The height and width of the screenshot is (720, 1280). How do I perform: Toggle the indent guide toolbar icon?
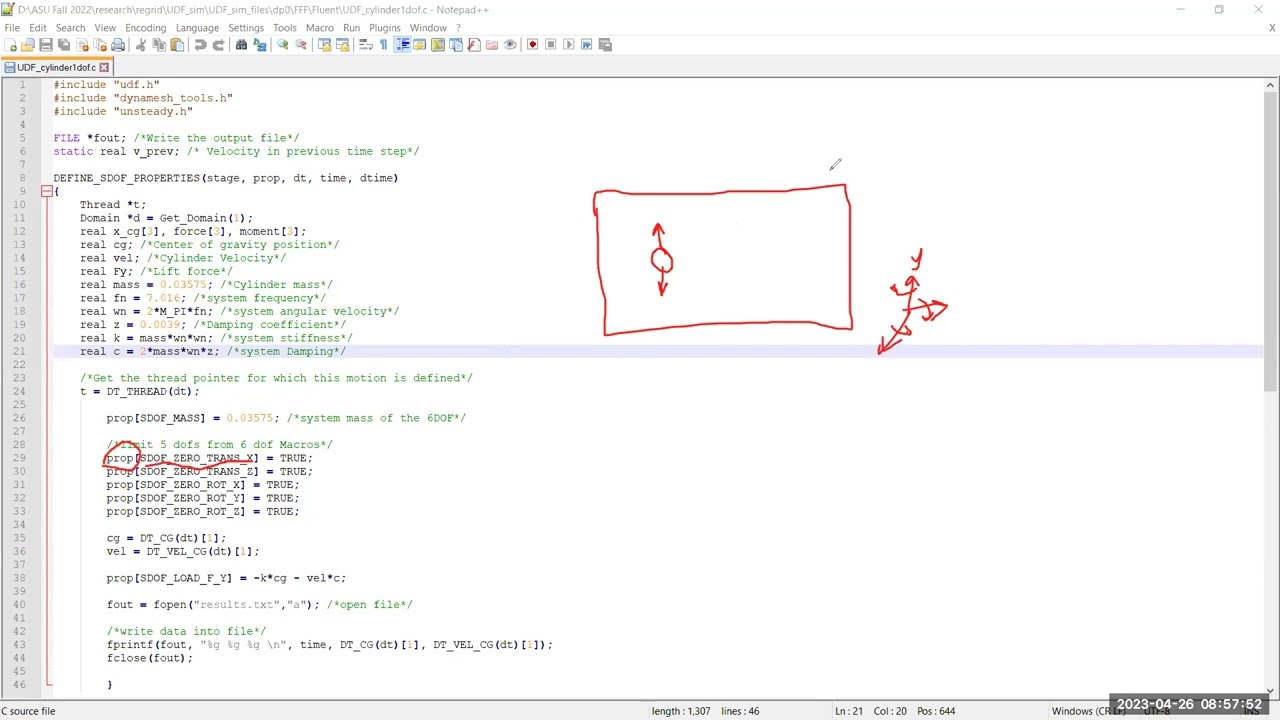point(402,45)
